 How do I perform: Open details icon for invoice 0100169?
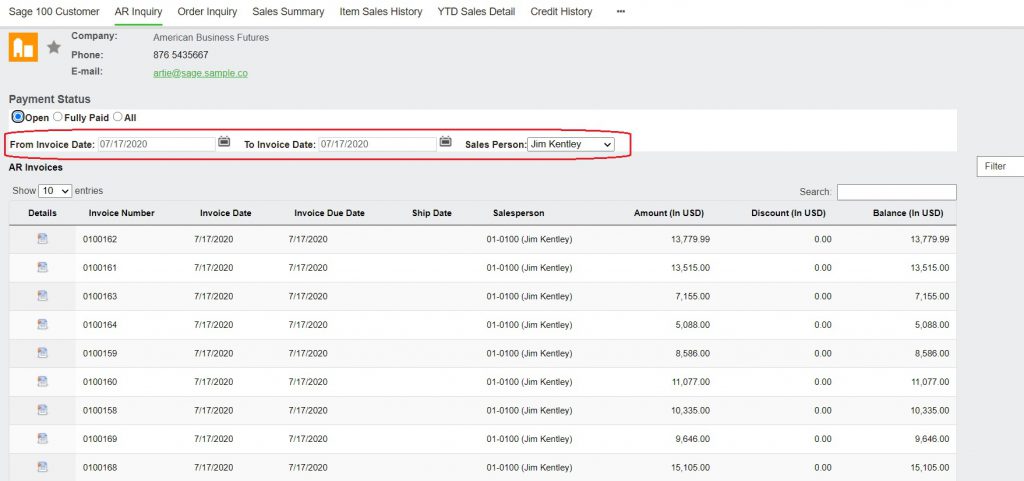pyautogui.click(x=42, y=438)
